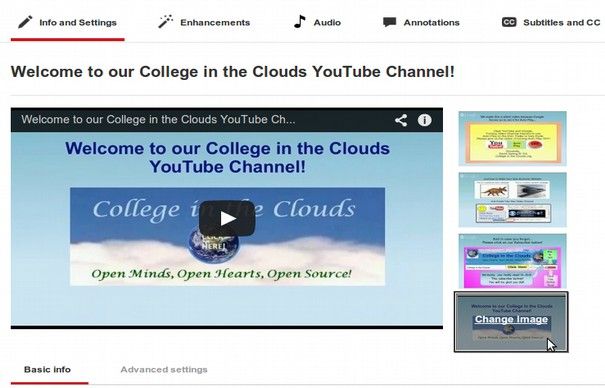This screenshot has height=388, width=605.
Task: Click the info icon in the video player
Action: (x=424, y=120)
